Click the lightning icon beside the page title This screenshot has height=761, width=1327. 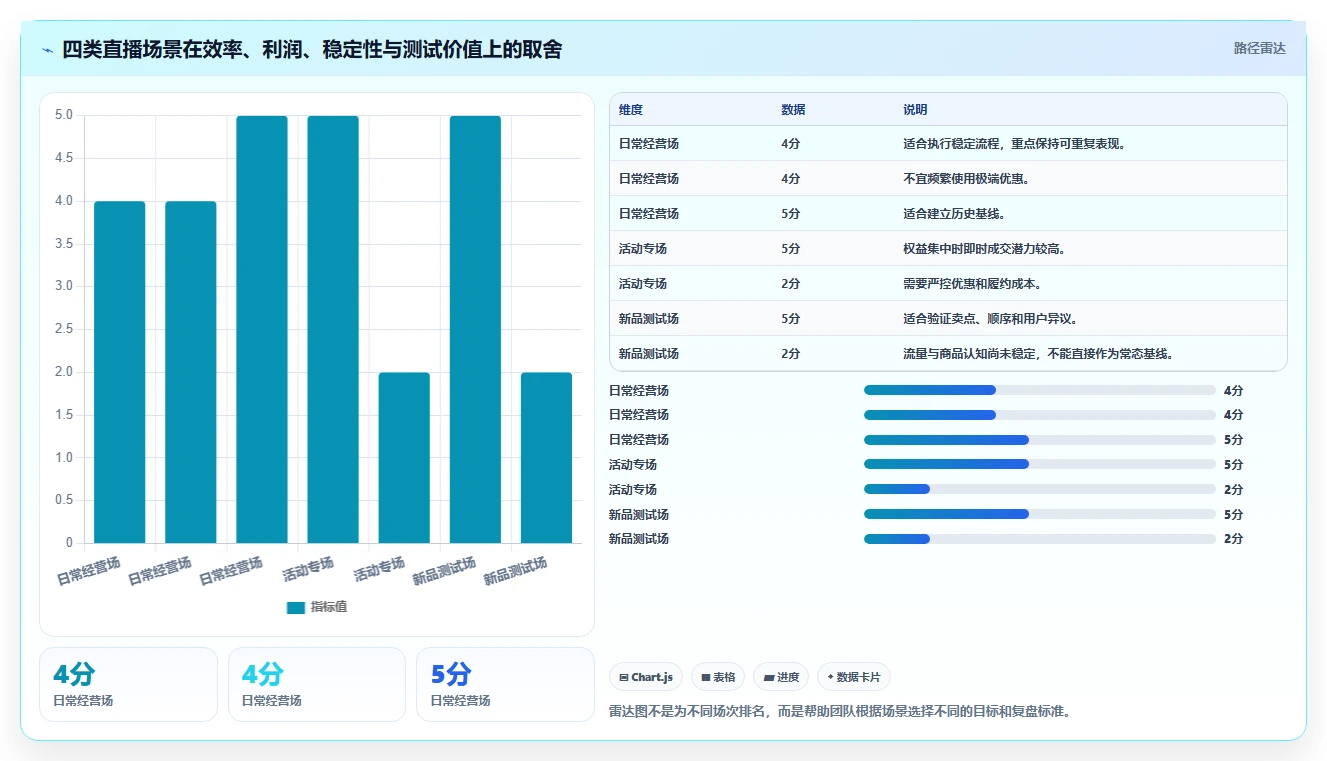click(x=47, y=50)
